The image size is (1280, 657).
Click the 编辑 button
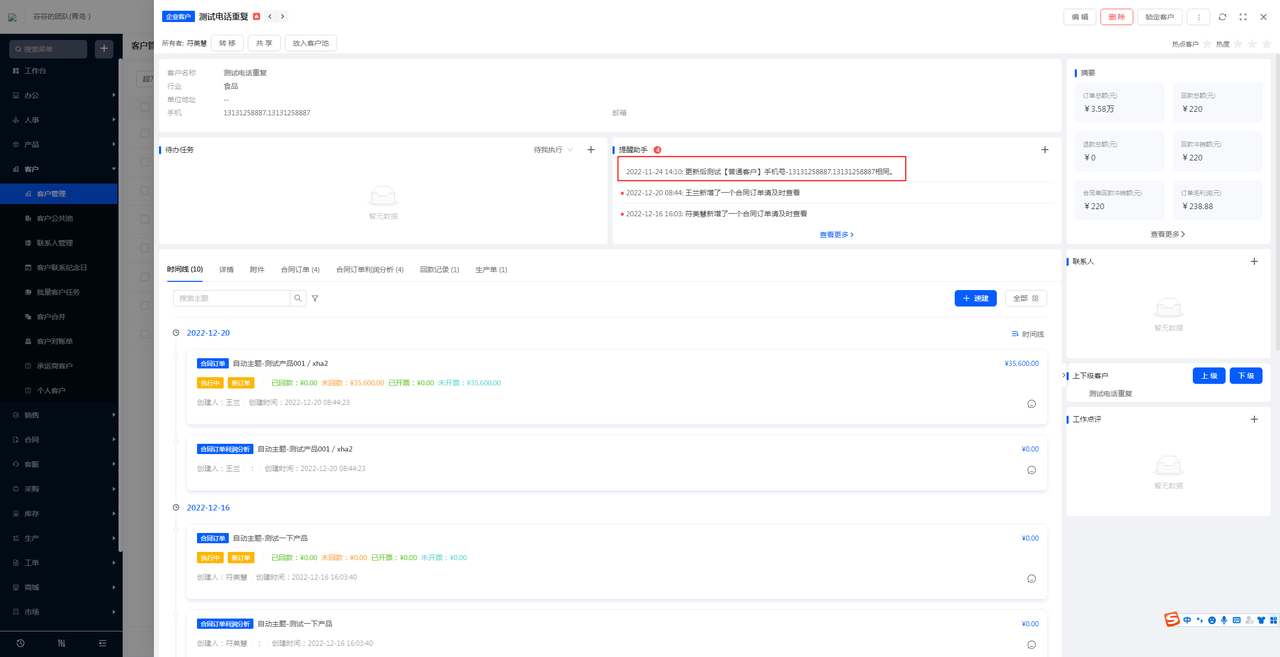click(1080, 17)
